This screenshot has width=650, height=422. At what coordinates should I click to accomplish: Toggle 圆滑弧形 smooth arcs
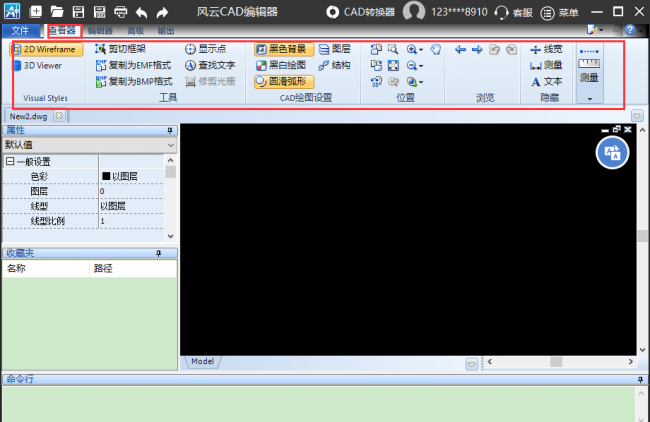(284, 81)
